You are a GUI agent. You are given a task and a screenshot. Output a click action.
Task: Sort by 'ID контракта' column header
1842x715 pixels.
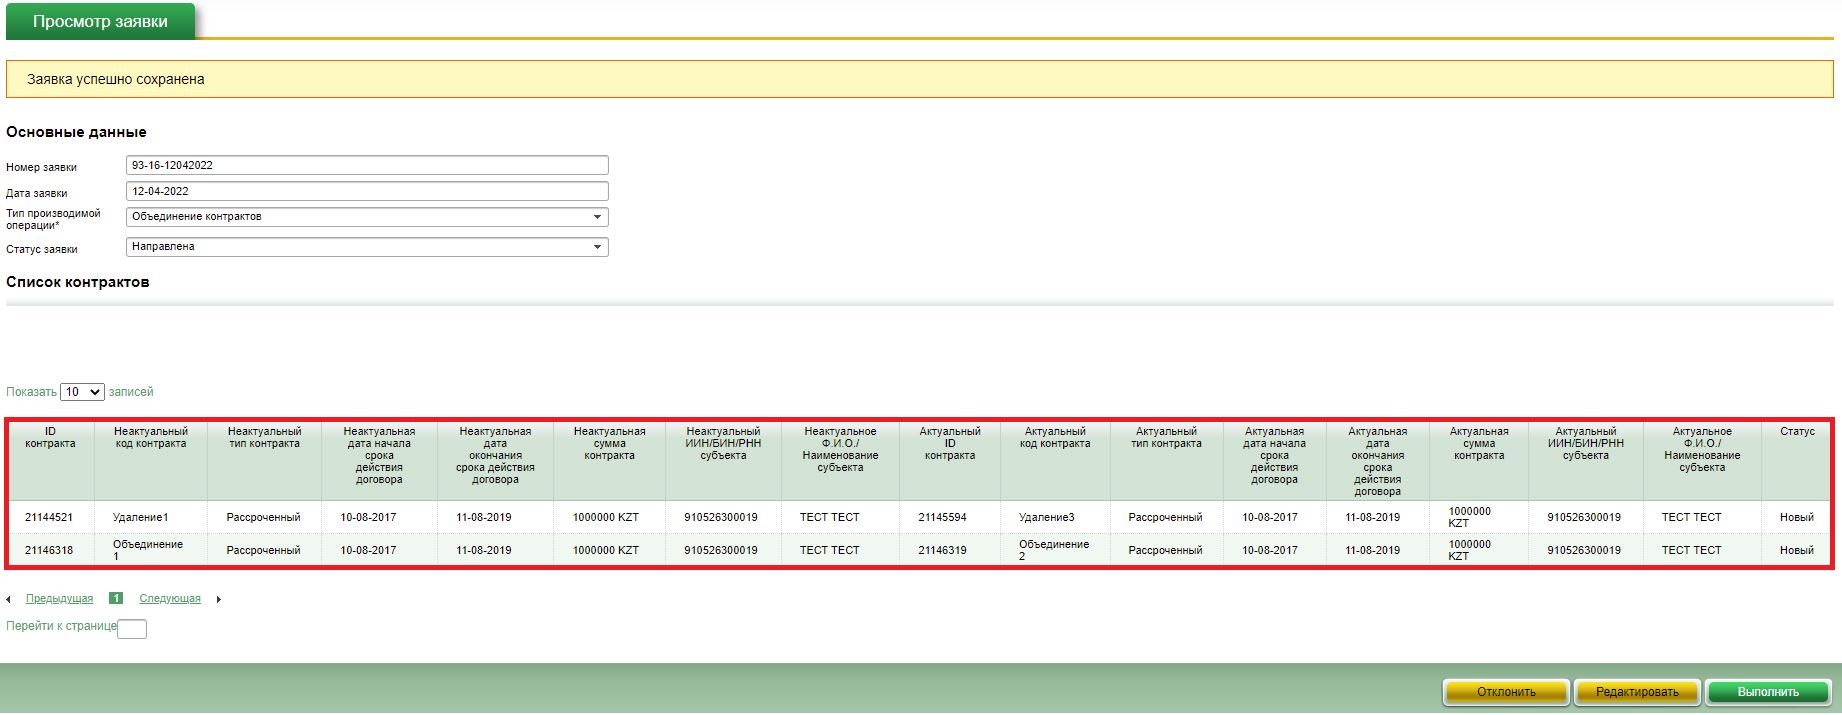click(x=50, y=438)
